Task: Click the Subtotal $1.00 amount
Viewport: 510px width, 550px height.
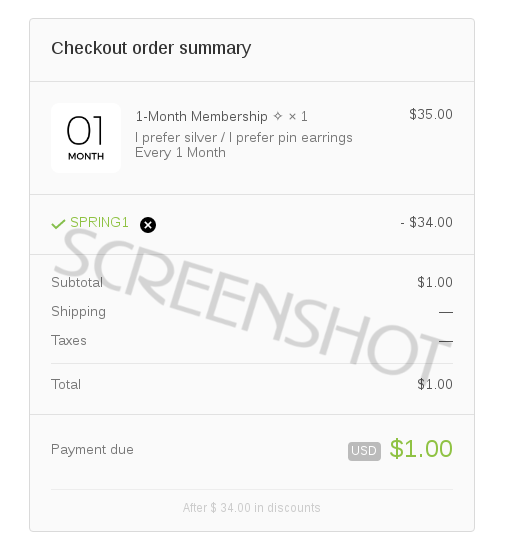Action: [x=435, y=282]
